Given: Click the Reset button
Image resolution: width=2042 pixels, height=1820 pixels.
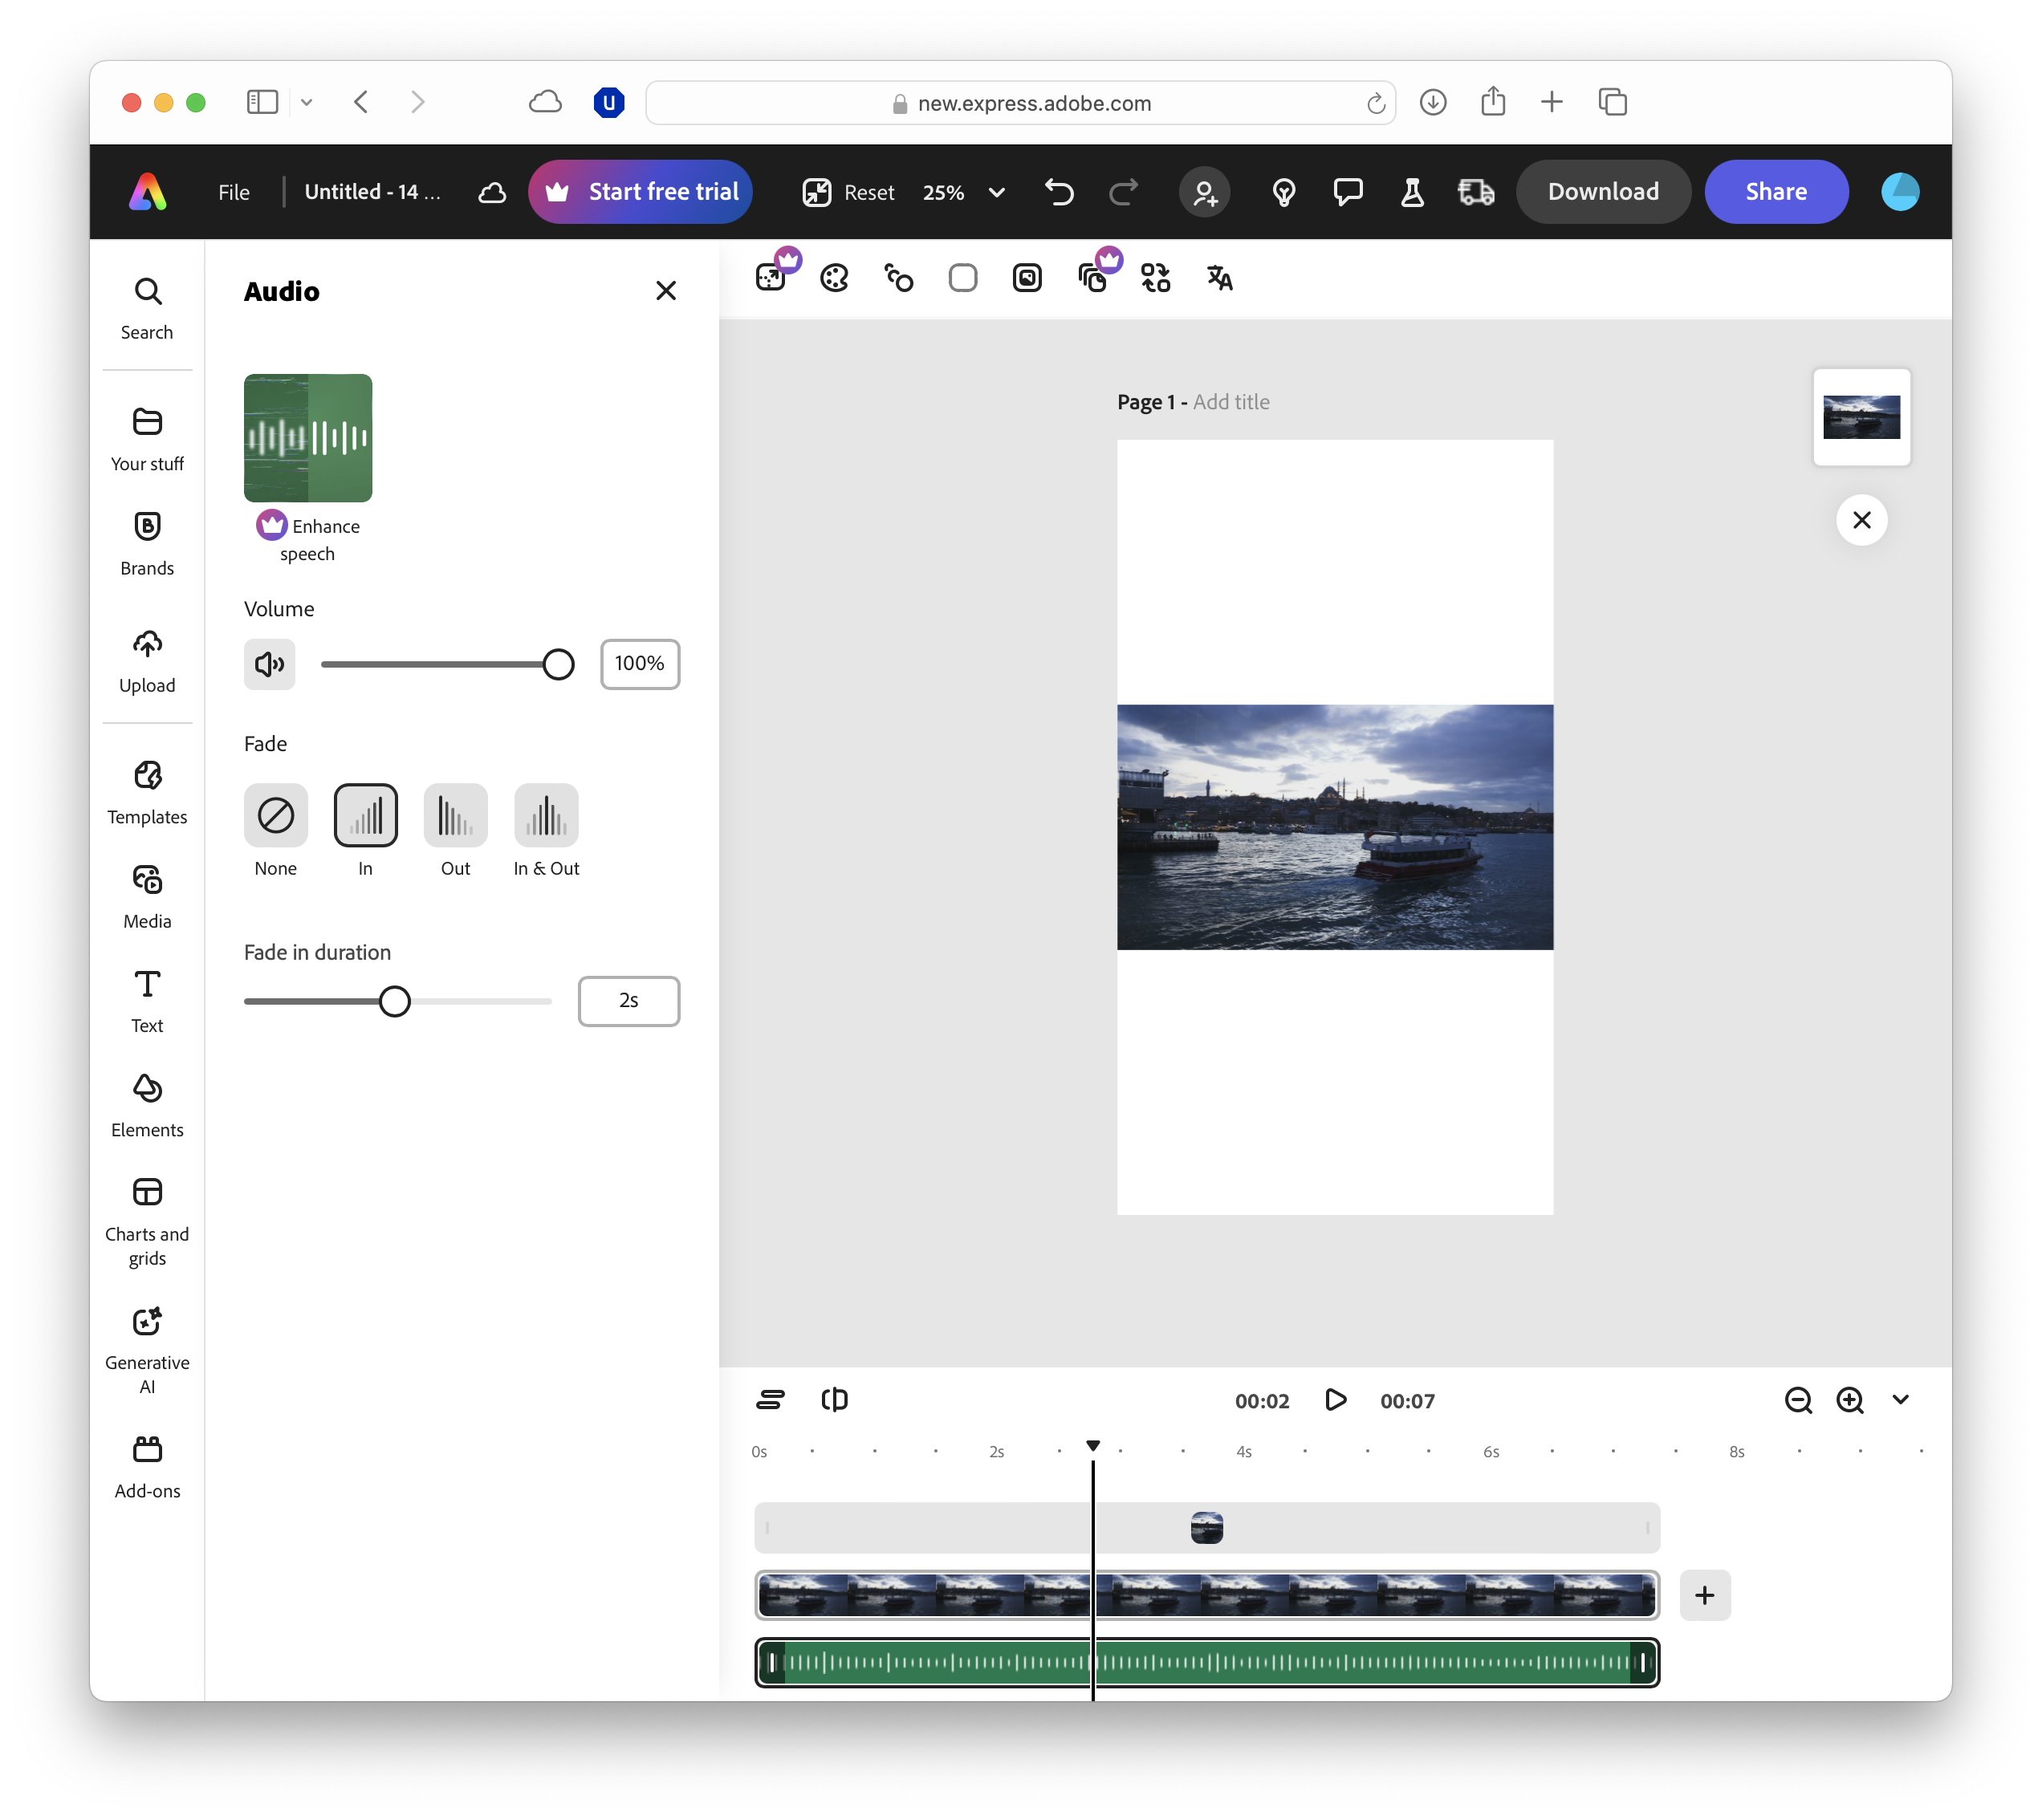Looking at the screenshot, I should coord(868,192).
